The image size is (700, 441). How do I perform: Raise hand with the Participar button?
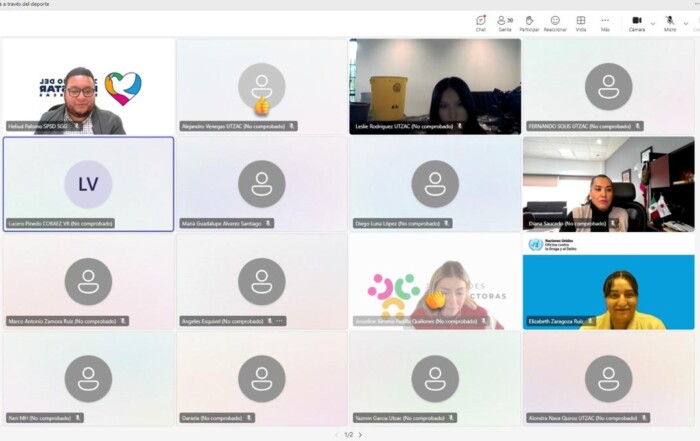(x=529, y=23)
